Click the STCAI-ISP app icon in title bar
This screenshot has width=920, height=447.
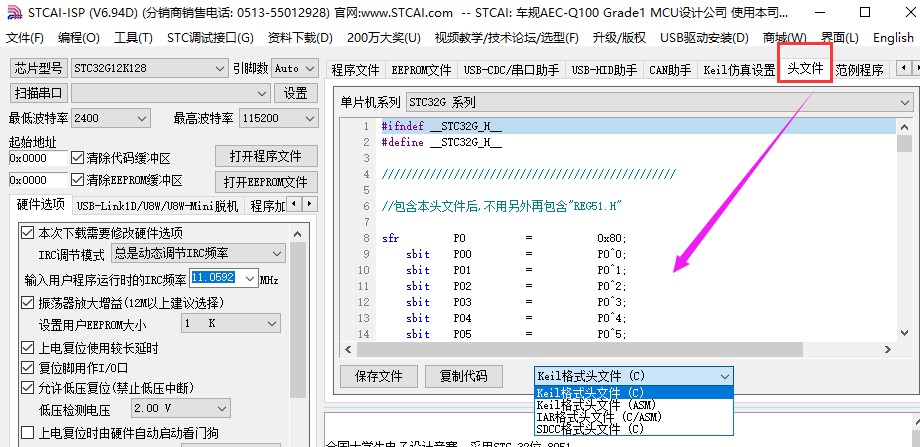pyautogui.click(x=13, y=12)
